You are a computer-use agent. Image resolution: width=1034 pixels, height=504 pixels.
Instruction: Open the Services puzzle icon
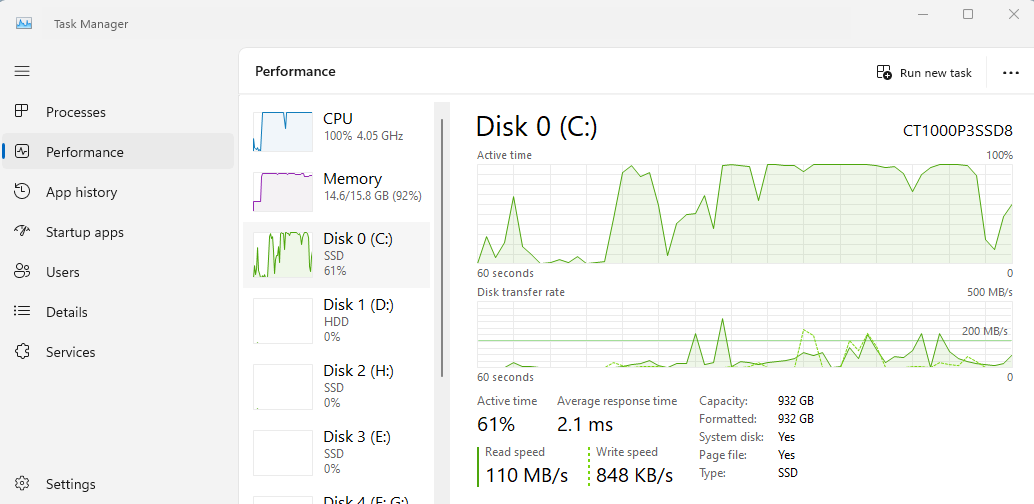(22, 352)
